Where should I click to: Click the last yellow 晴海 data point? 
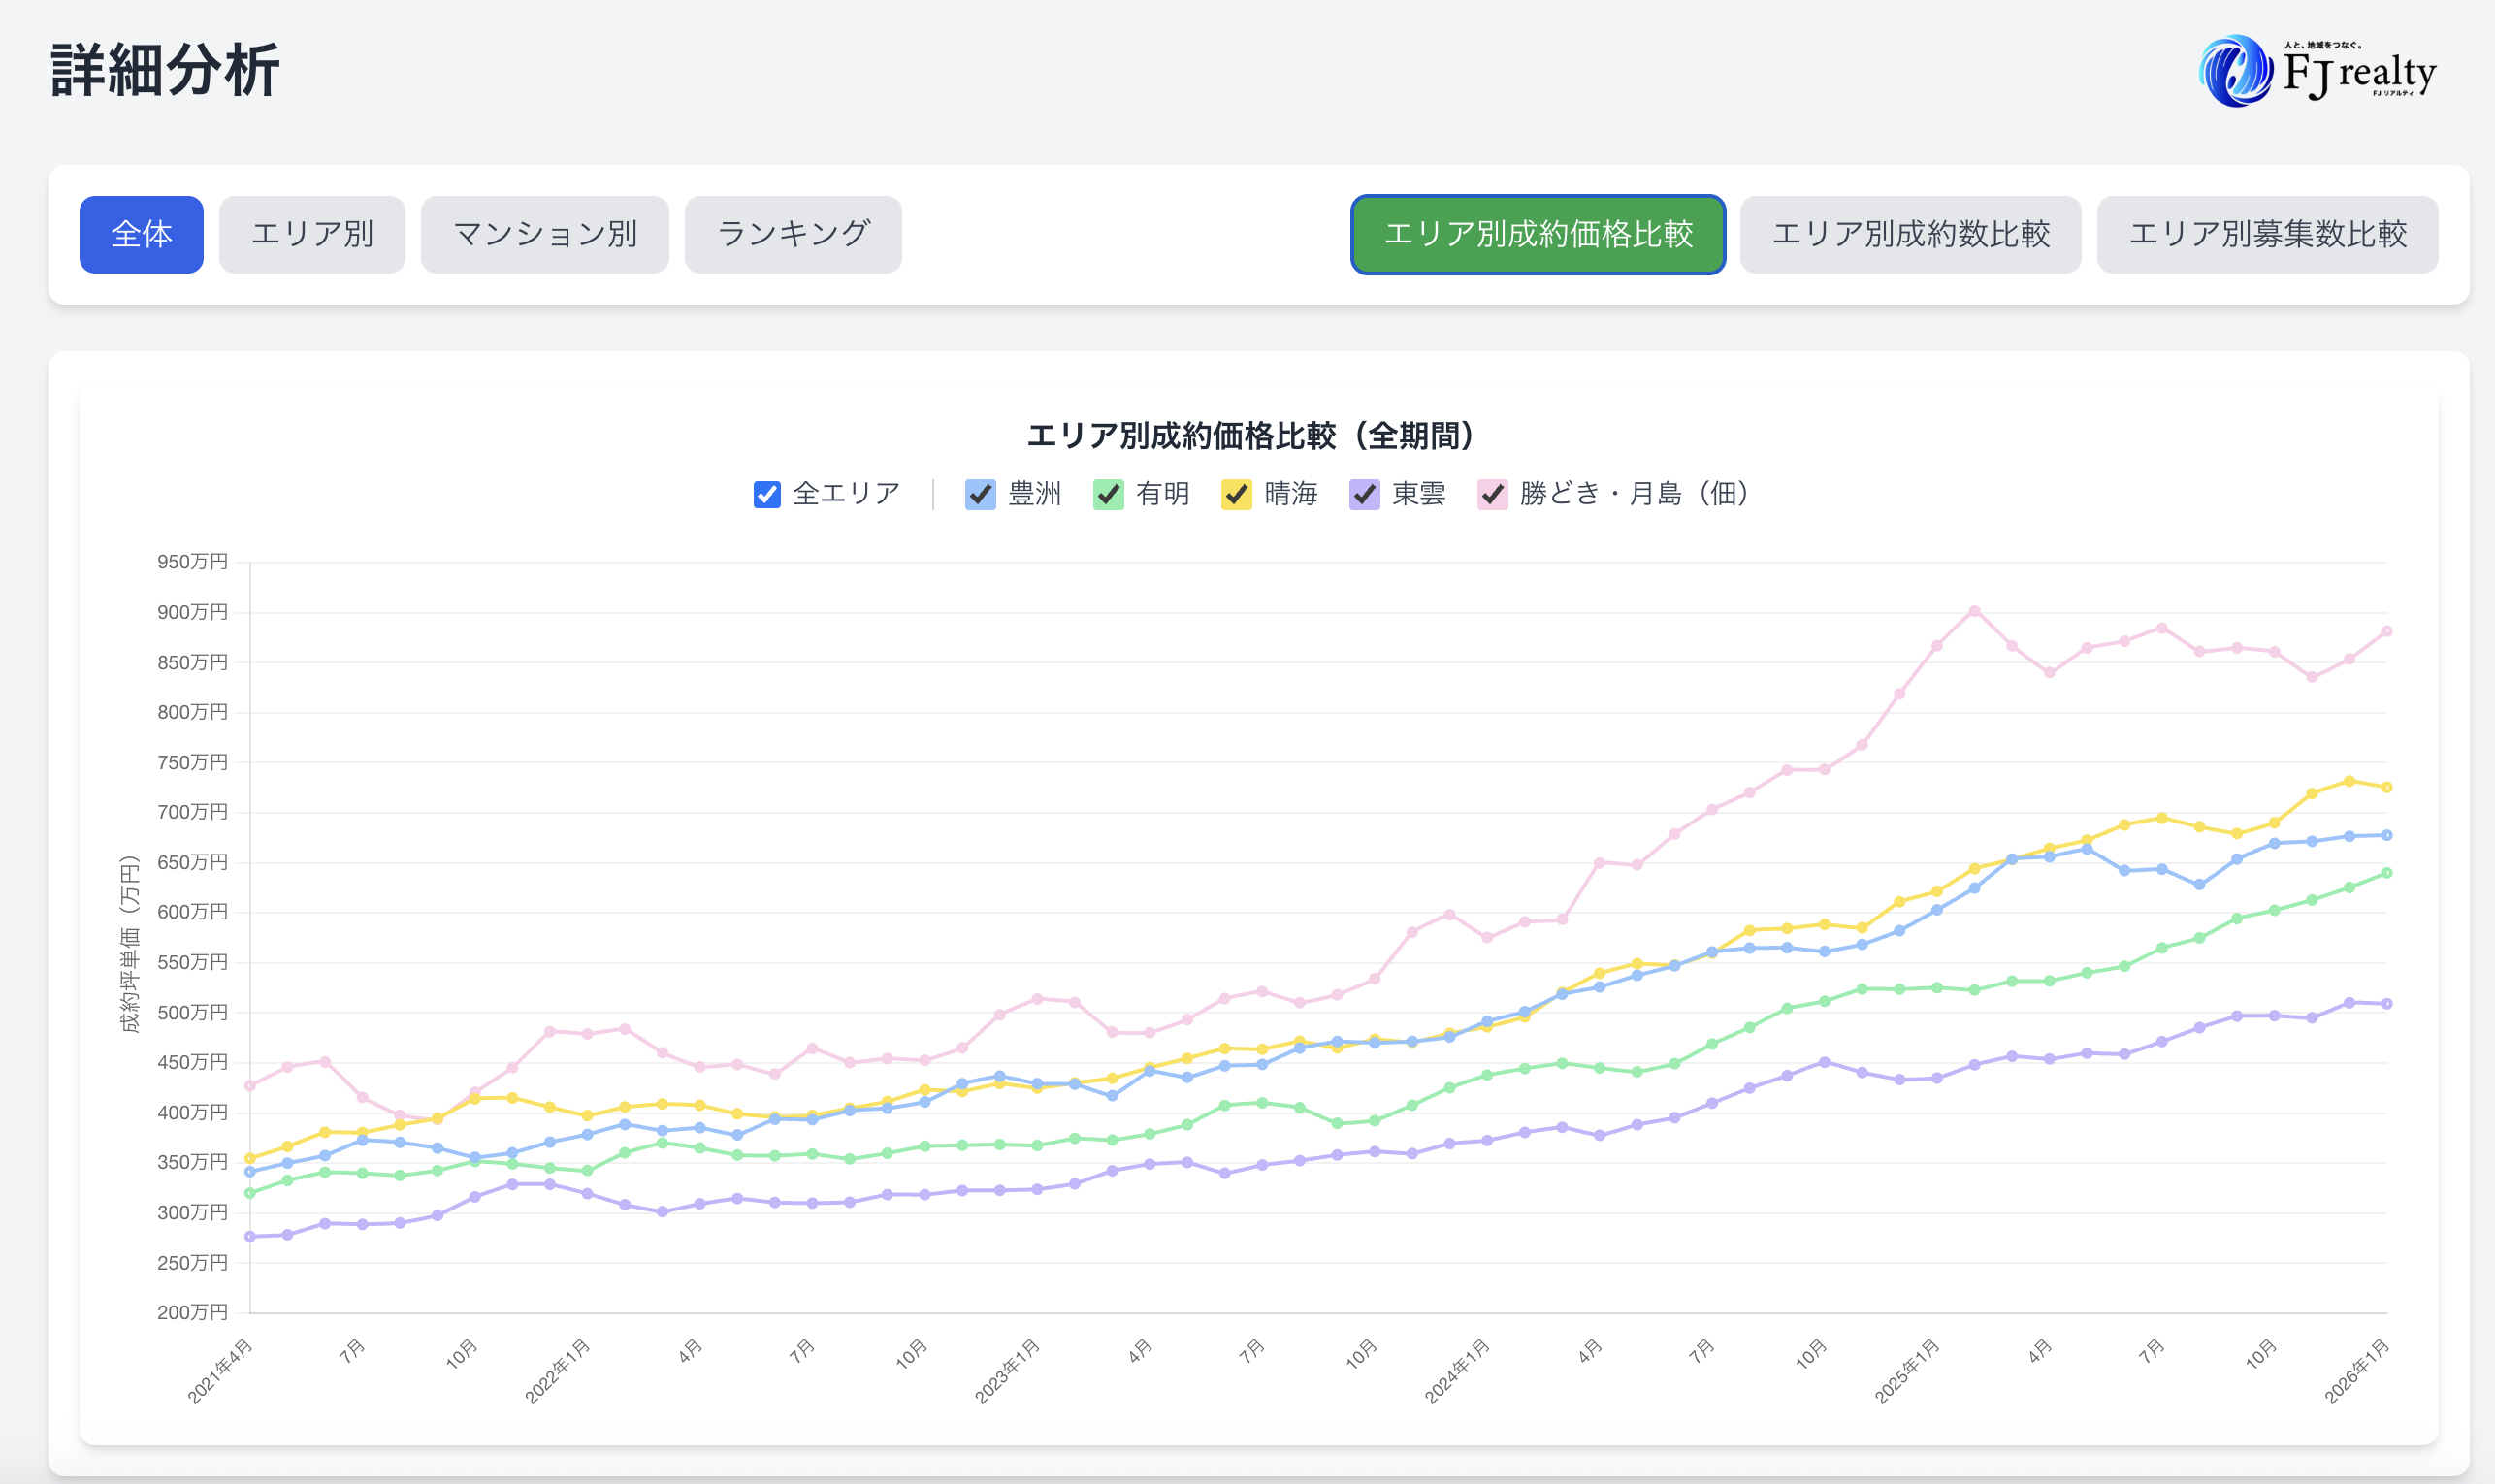[x=2387, y=788]
